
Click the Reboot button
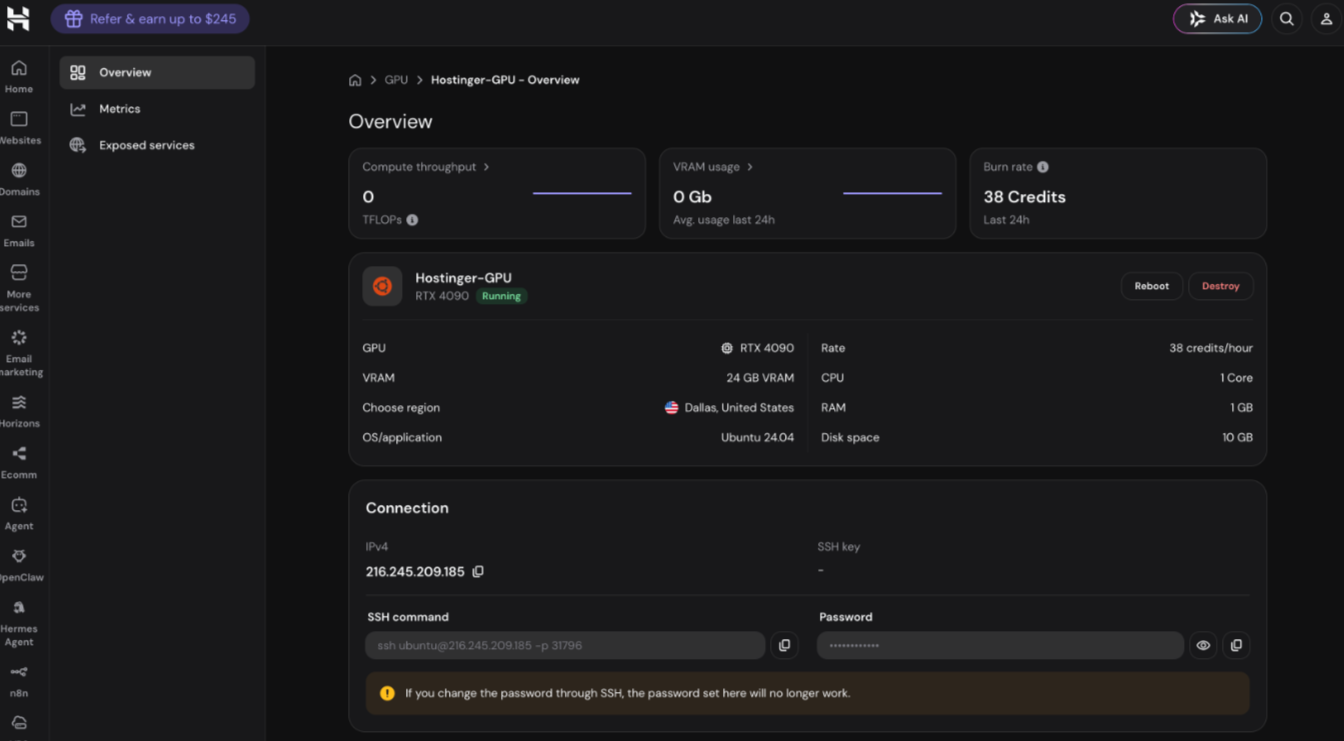coord(1151,286)
